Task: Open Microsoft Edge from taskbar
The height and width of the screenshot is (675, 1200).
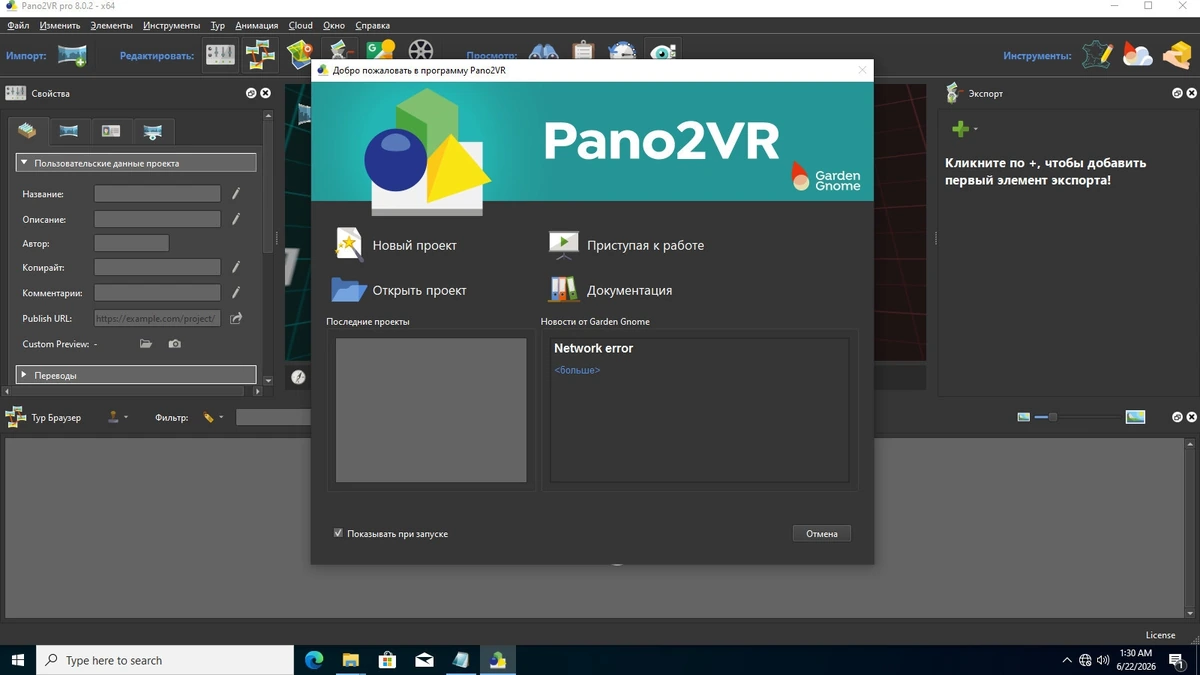Action: (314, 660)
